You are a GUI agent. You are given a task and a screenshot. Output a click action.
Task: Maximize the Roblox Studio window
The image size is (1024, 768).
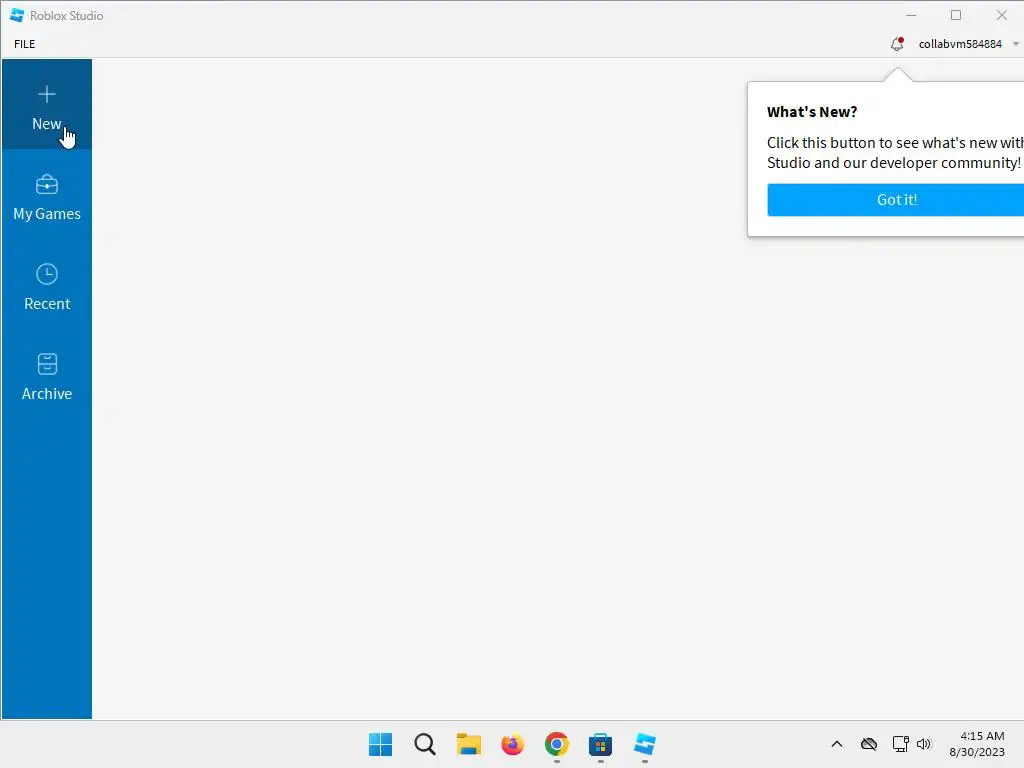956,15
